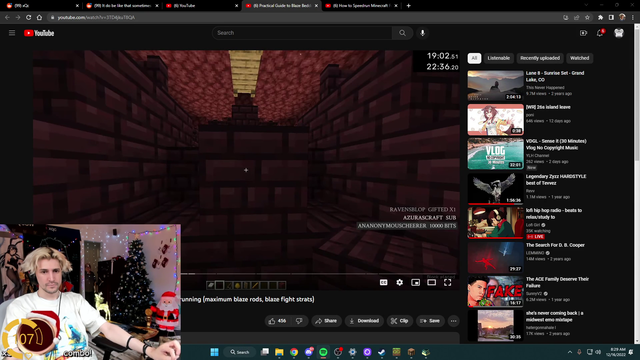Select Recently uploaded filter chip
This screenshot has width=640, height=360.
(540, 58)
